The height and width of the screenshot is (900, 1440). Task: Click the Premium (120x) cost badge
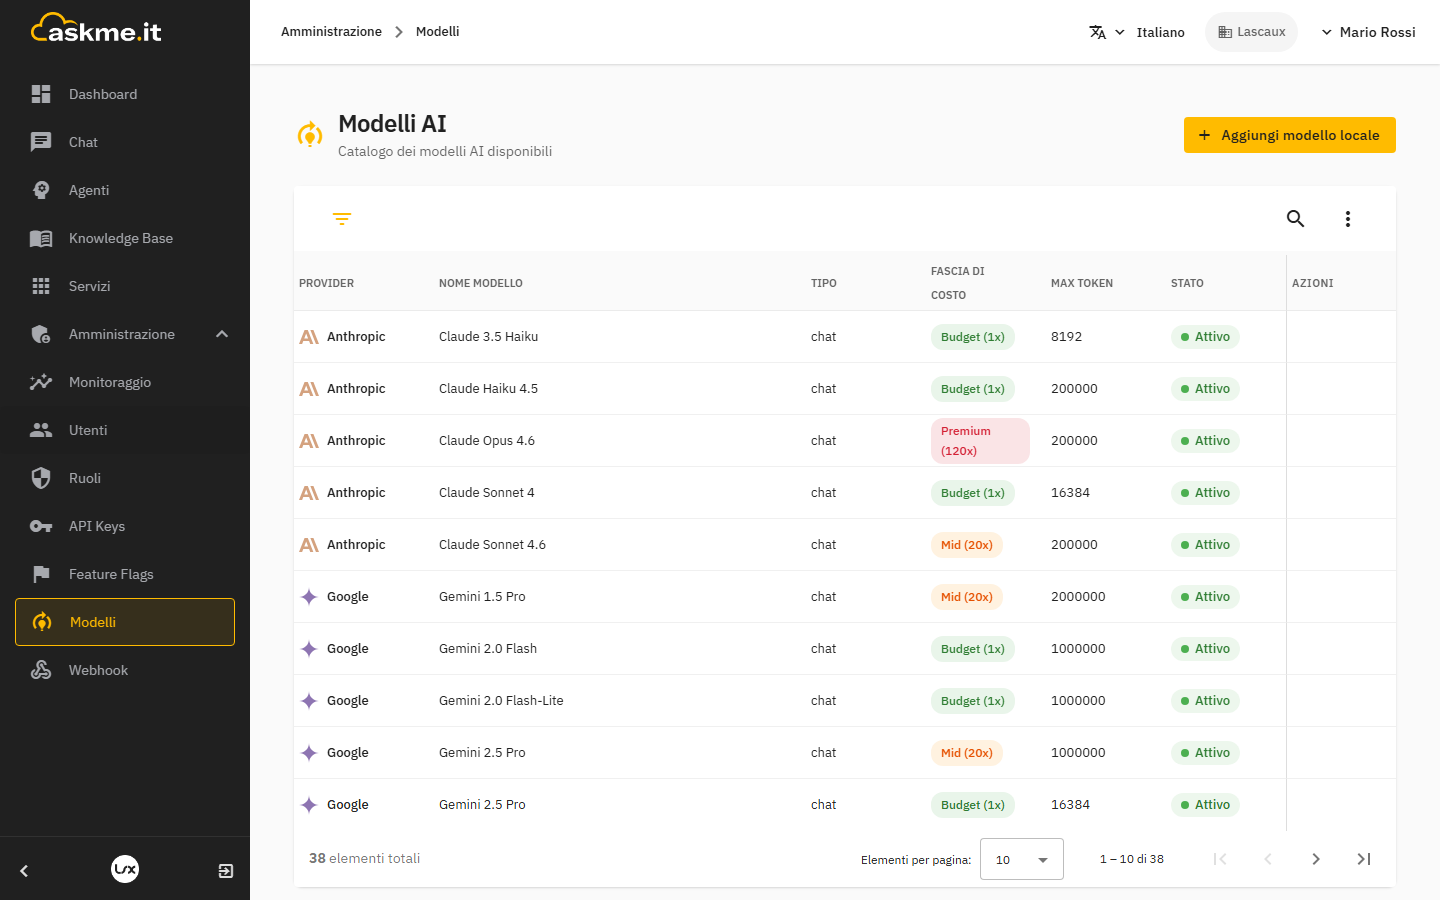(980, 441)
